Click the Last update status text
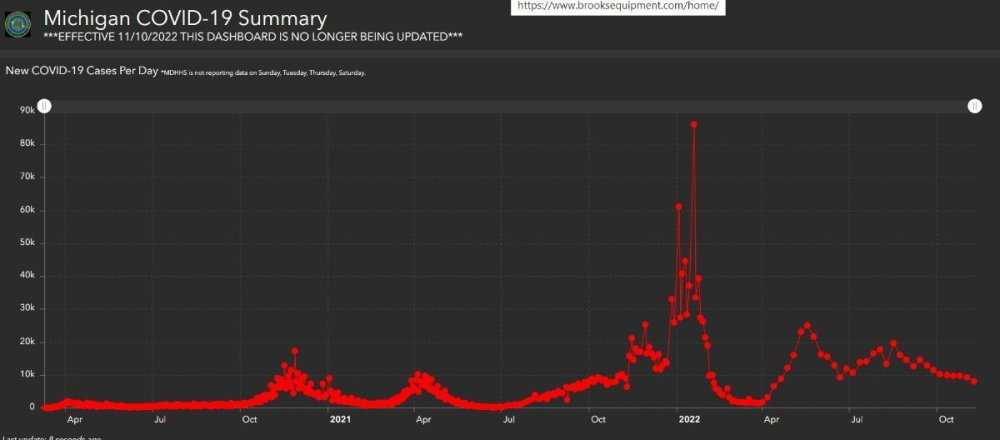 50,437
